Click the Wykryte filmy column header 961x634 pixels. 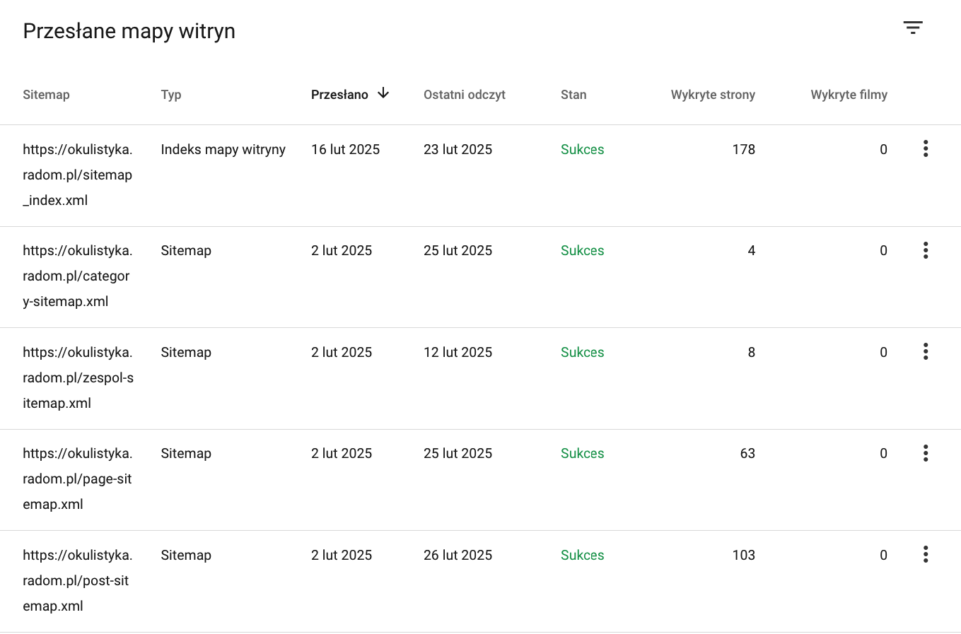pos(848,95)
